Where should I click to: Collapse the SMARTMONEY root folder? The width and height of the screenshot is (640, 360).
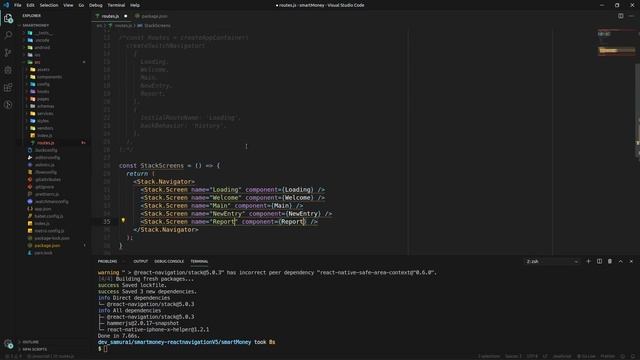click(36, 25)
